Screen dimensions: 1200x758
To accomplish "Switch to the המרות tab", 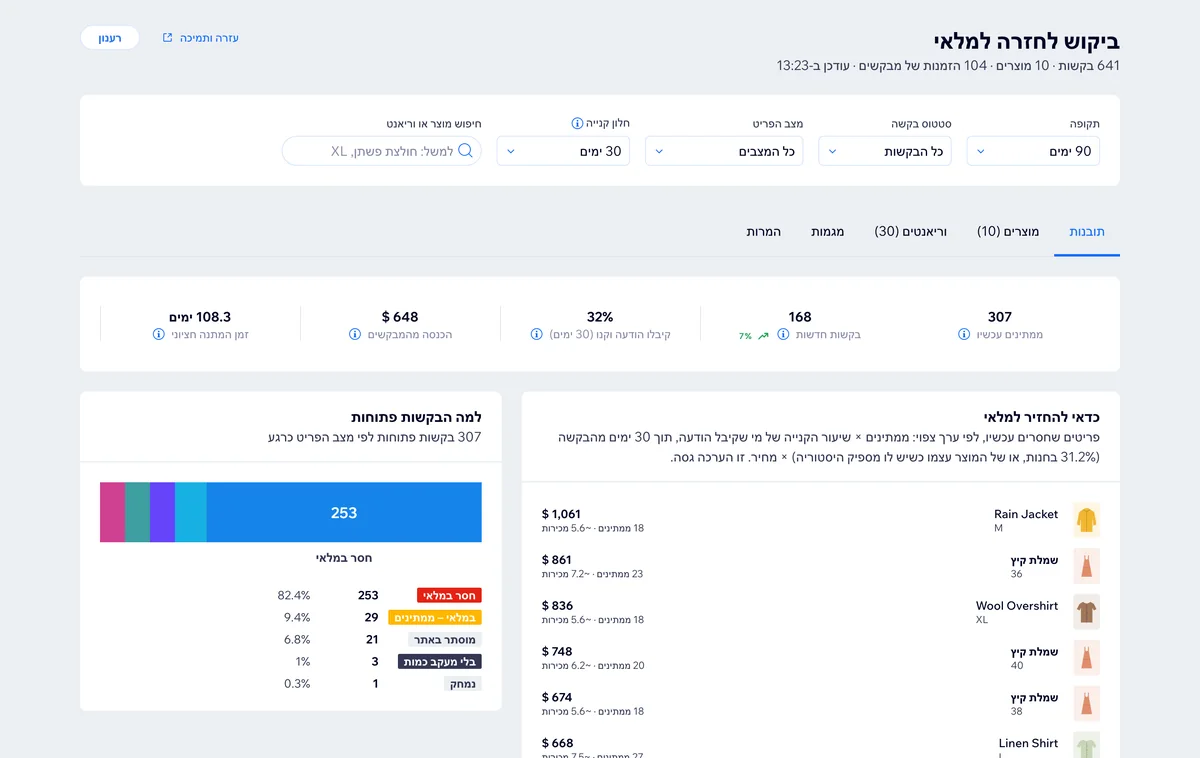I will click(763, 231).
